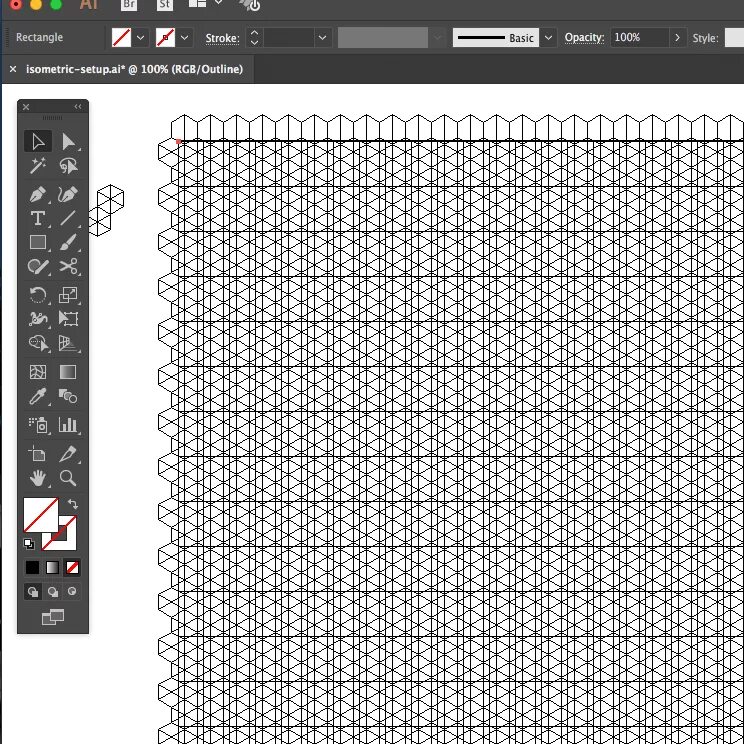This screenshot has width=744, height=744.
Task: Select the Zoom magnifier tool
Action: click(x=68, y=478)
